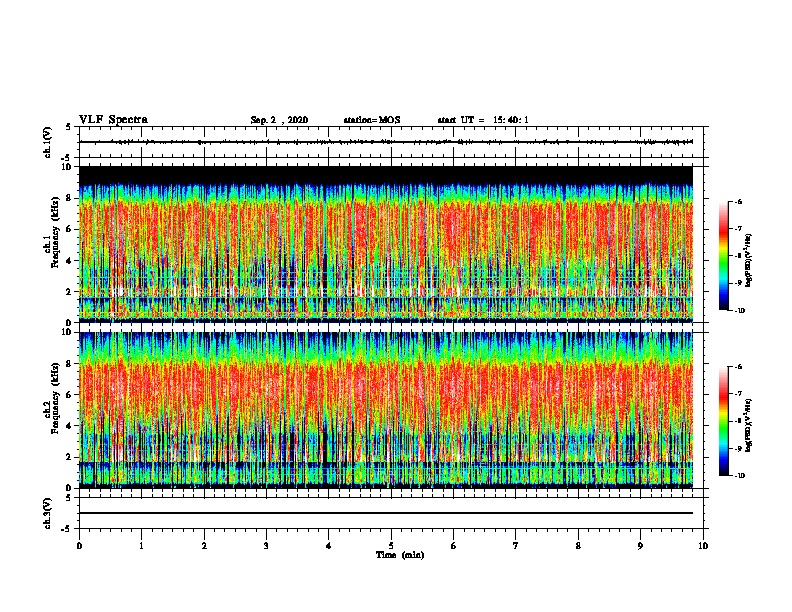Click the '4' kHz tick of ch.2 spectrogram
This screenshot has width=792, height=612.
[x=69, y=426]
